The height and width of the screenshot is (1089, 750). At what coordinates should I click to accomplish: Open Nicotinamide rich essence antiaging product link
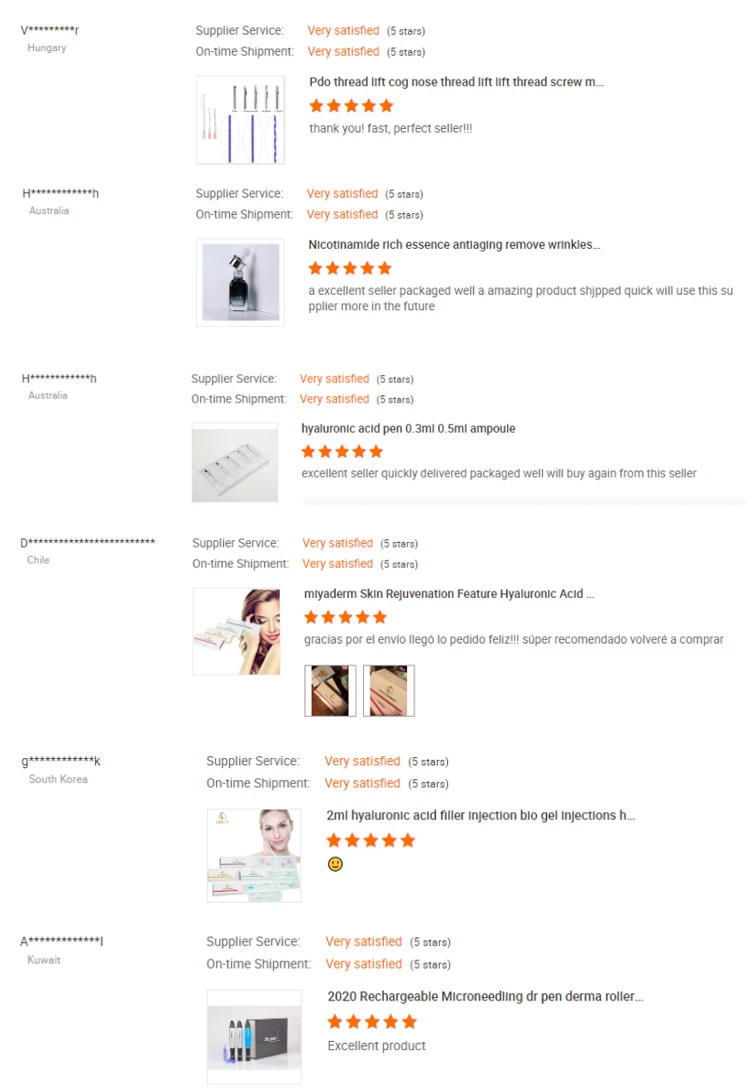coord(454,244)
